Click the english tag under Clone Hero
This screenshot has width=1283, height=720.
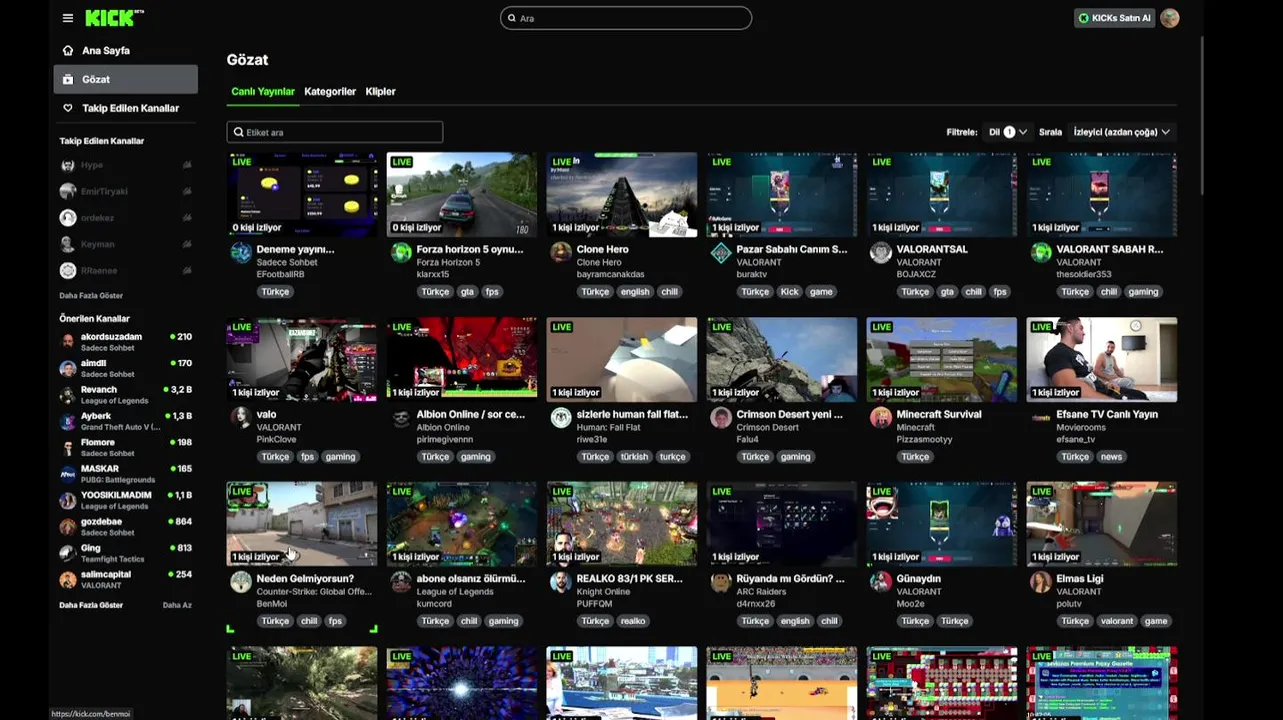tap(635, 292)
